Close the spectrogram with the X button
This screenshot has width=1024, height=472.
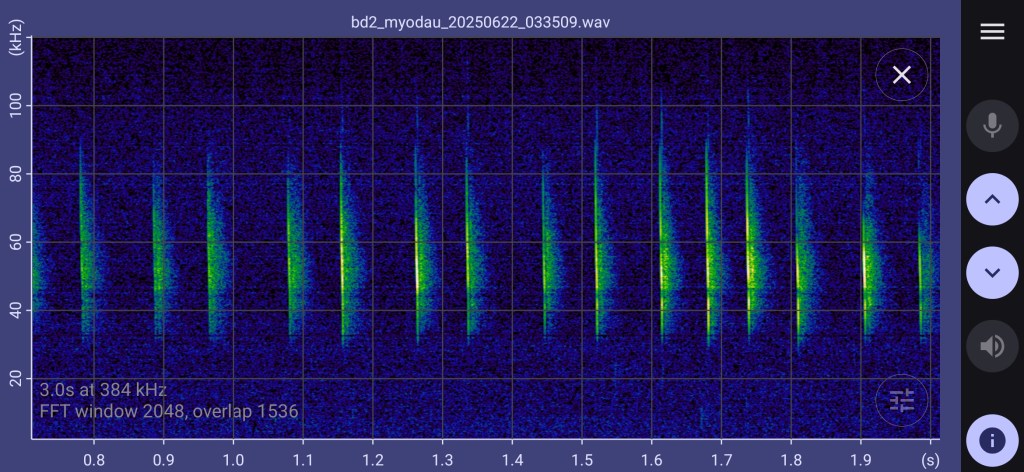click(x=901, y=75)
